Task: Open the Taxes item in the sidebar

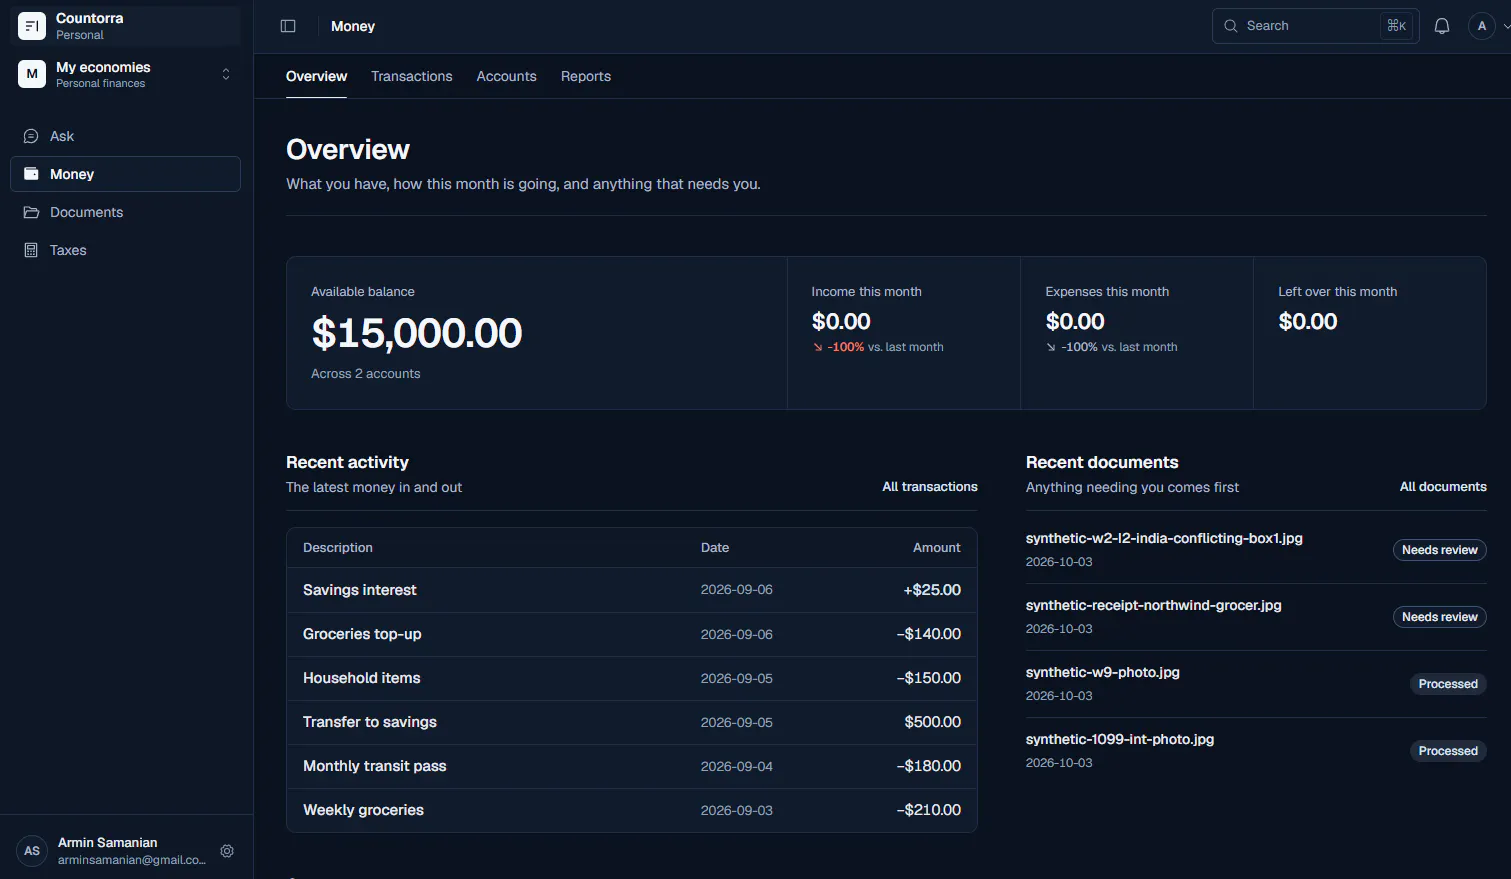Action: 125,250
